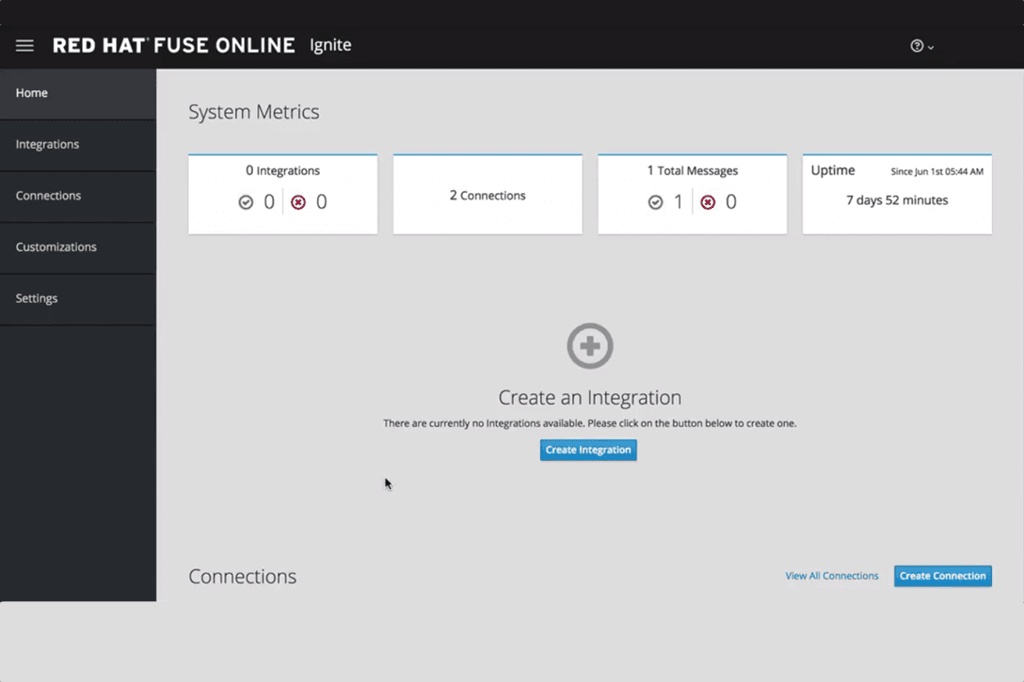Click successful messages checkmark icon
Screen dimensions: 1024x682
coord(655,203)
